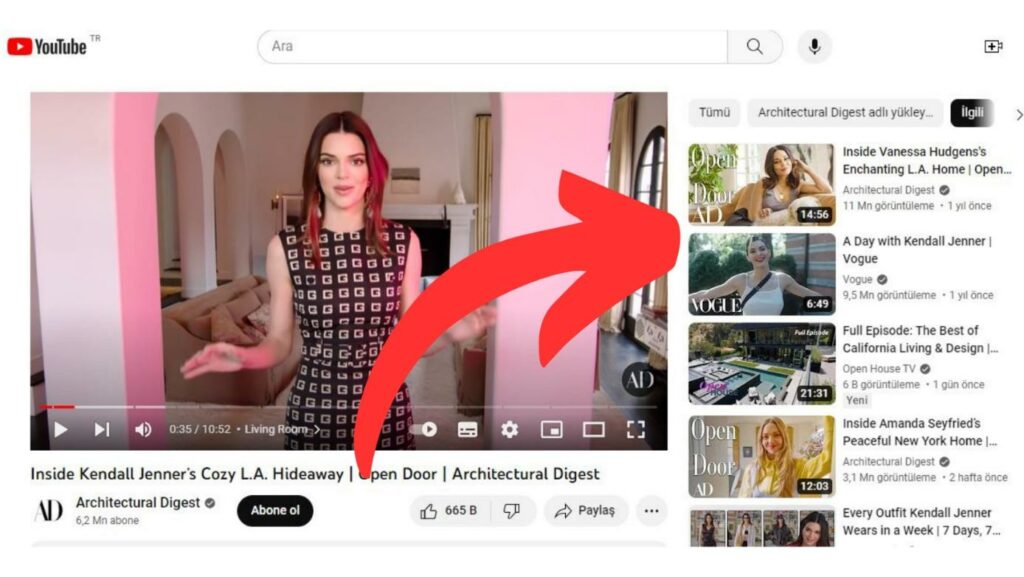Mute the video volume
The height and width of the screenshot is (577, 1024).
pos(143,429)
